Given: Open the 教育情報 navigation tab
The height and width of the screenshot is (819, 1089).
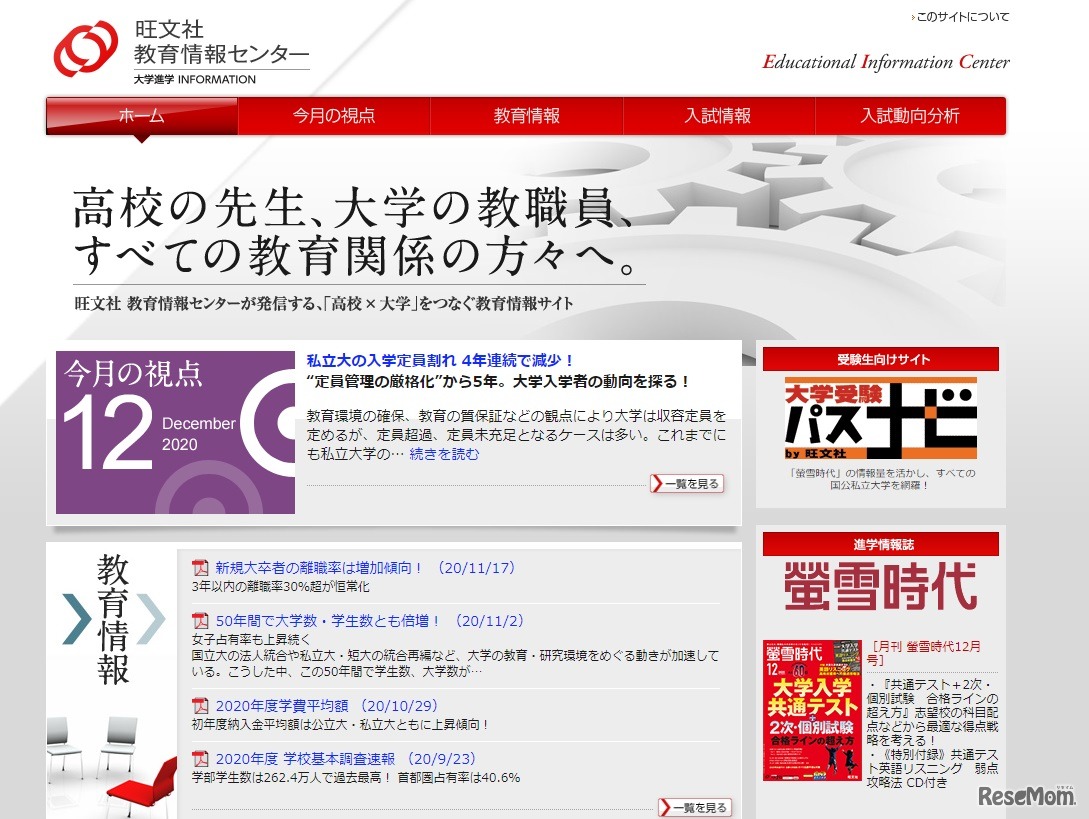Looking at the screenshot, I should [526, 115].
